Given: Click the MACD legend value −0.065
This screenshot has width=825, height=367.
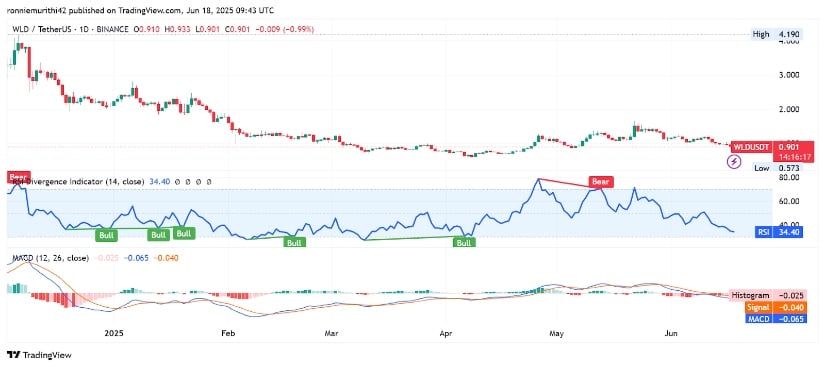Looking at the screenshot, I should [136, 258].
